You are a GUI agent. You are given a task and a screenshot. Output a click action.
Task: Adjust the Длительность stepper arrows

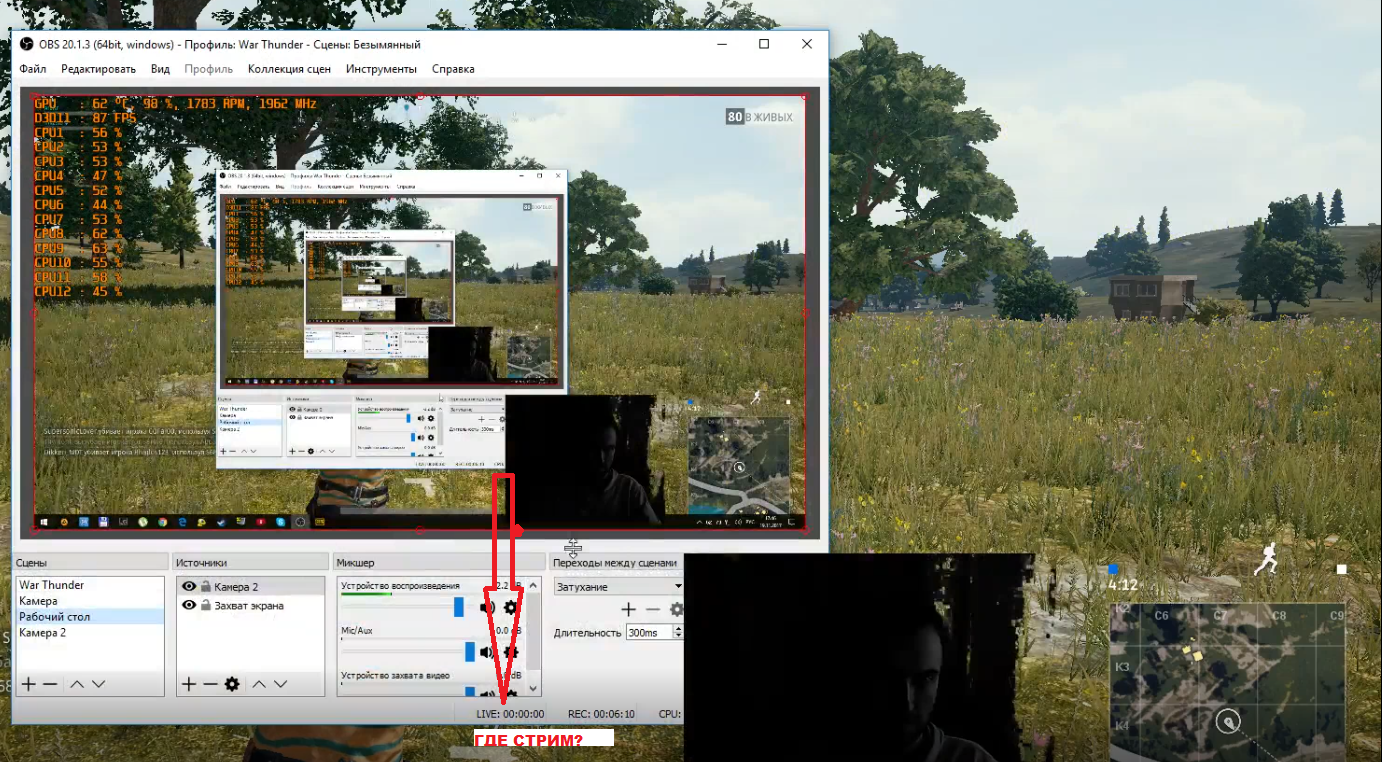tap(679, 632)
